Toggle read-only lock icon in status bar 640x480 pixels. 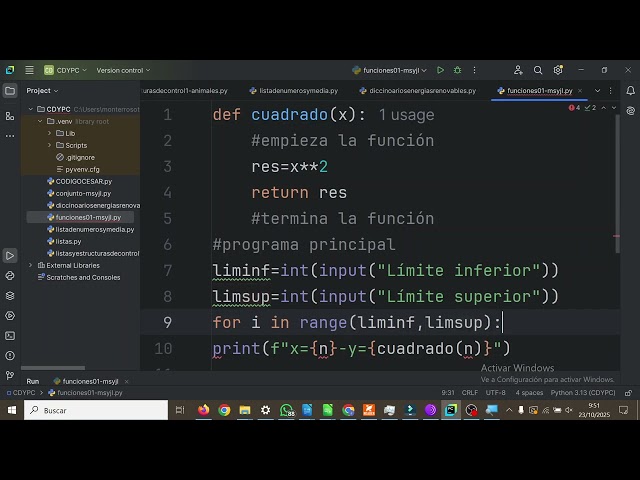pyautogui.click(x=628, y=393)
